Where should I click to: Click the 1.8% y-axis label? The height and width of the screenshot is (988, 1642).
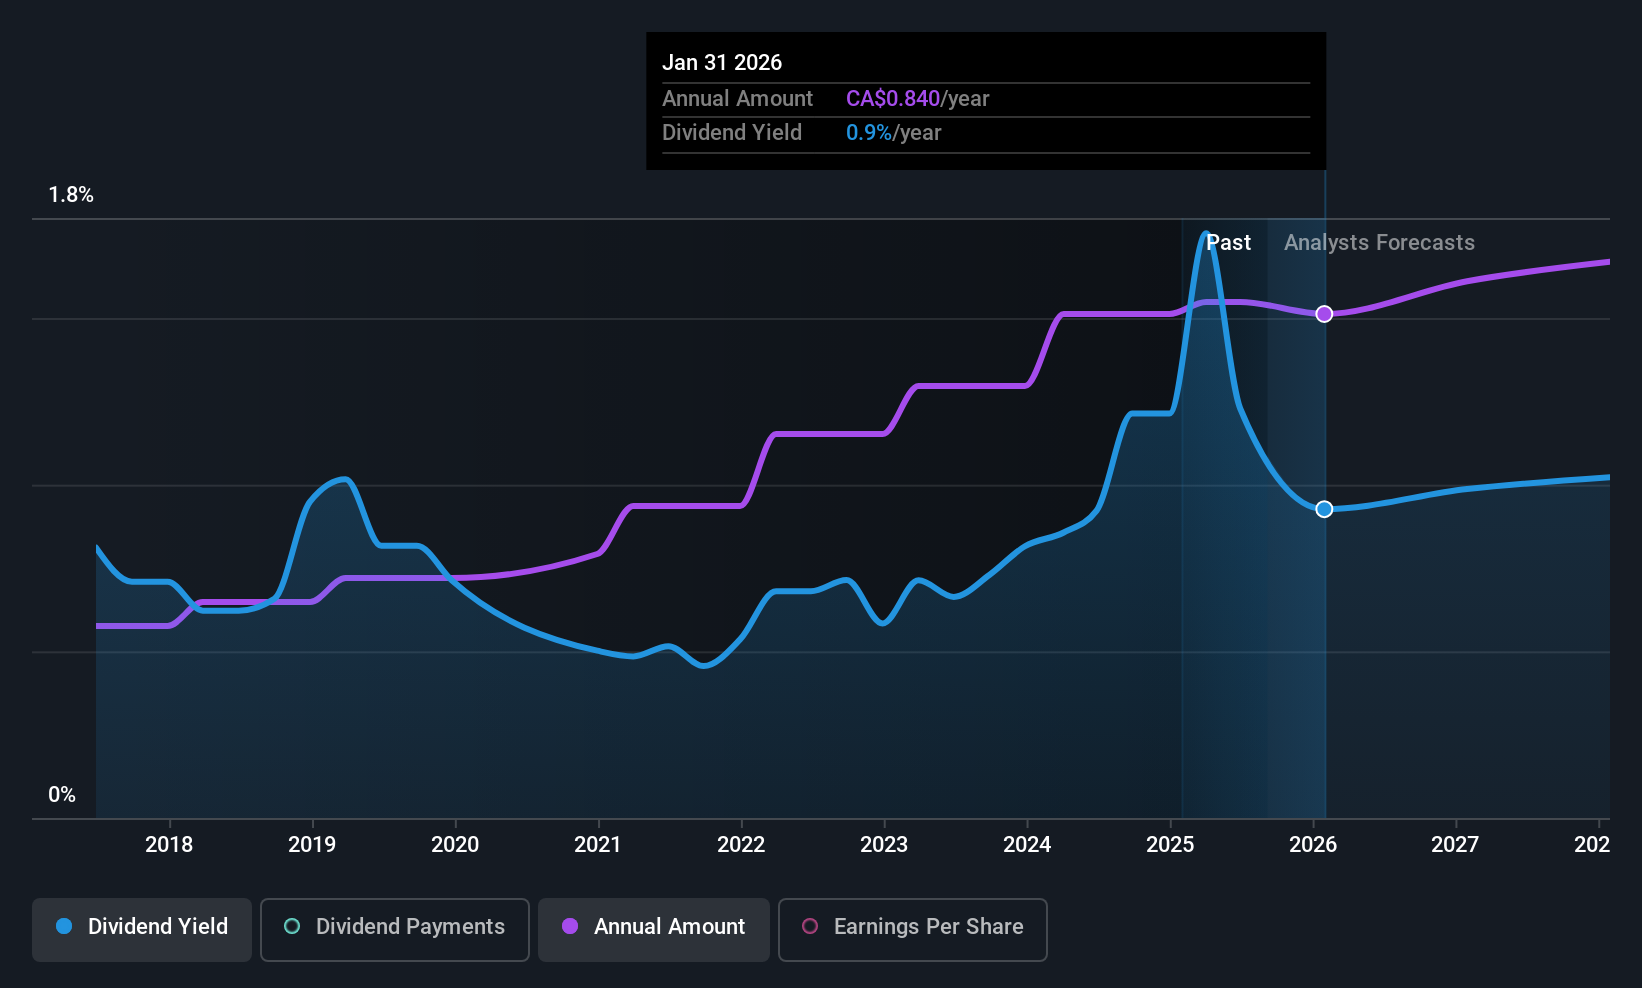pos(71,195)
